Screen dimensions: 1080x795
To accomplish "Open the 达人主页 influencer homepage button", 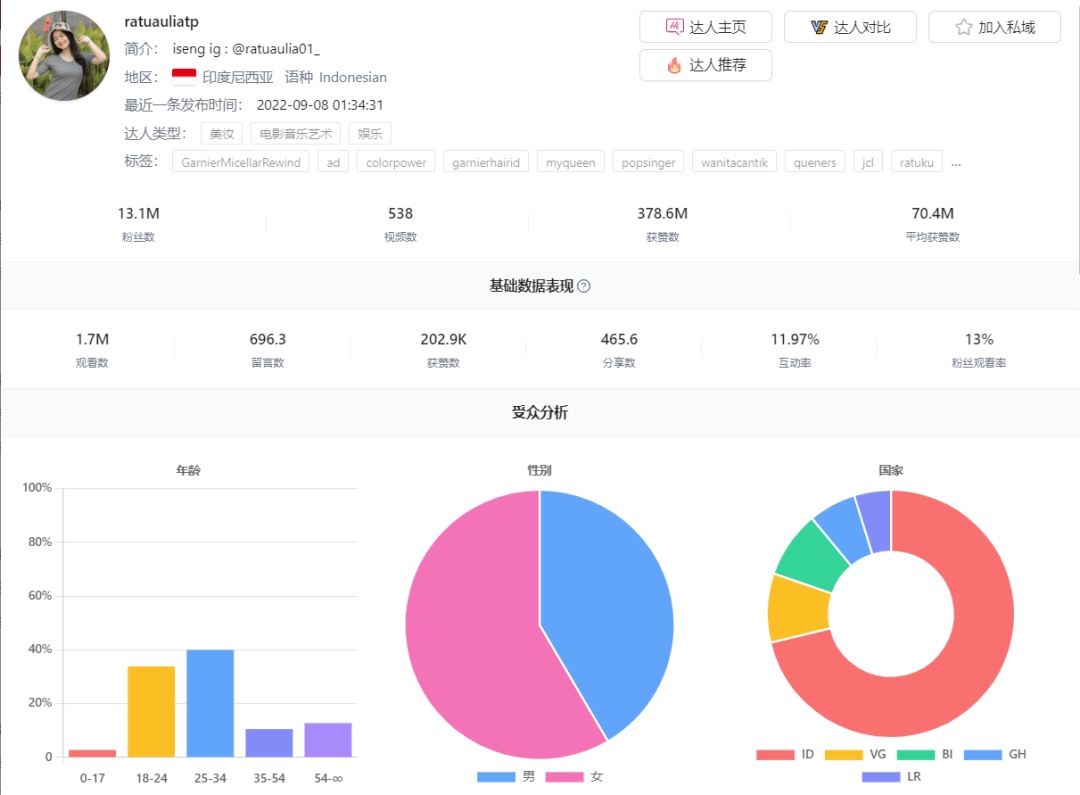I will click(x=705, y=27).
